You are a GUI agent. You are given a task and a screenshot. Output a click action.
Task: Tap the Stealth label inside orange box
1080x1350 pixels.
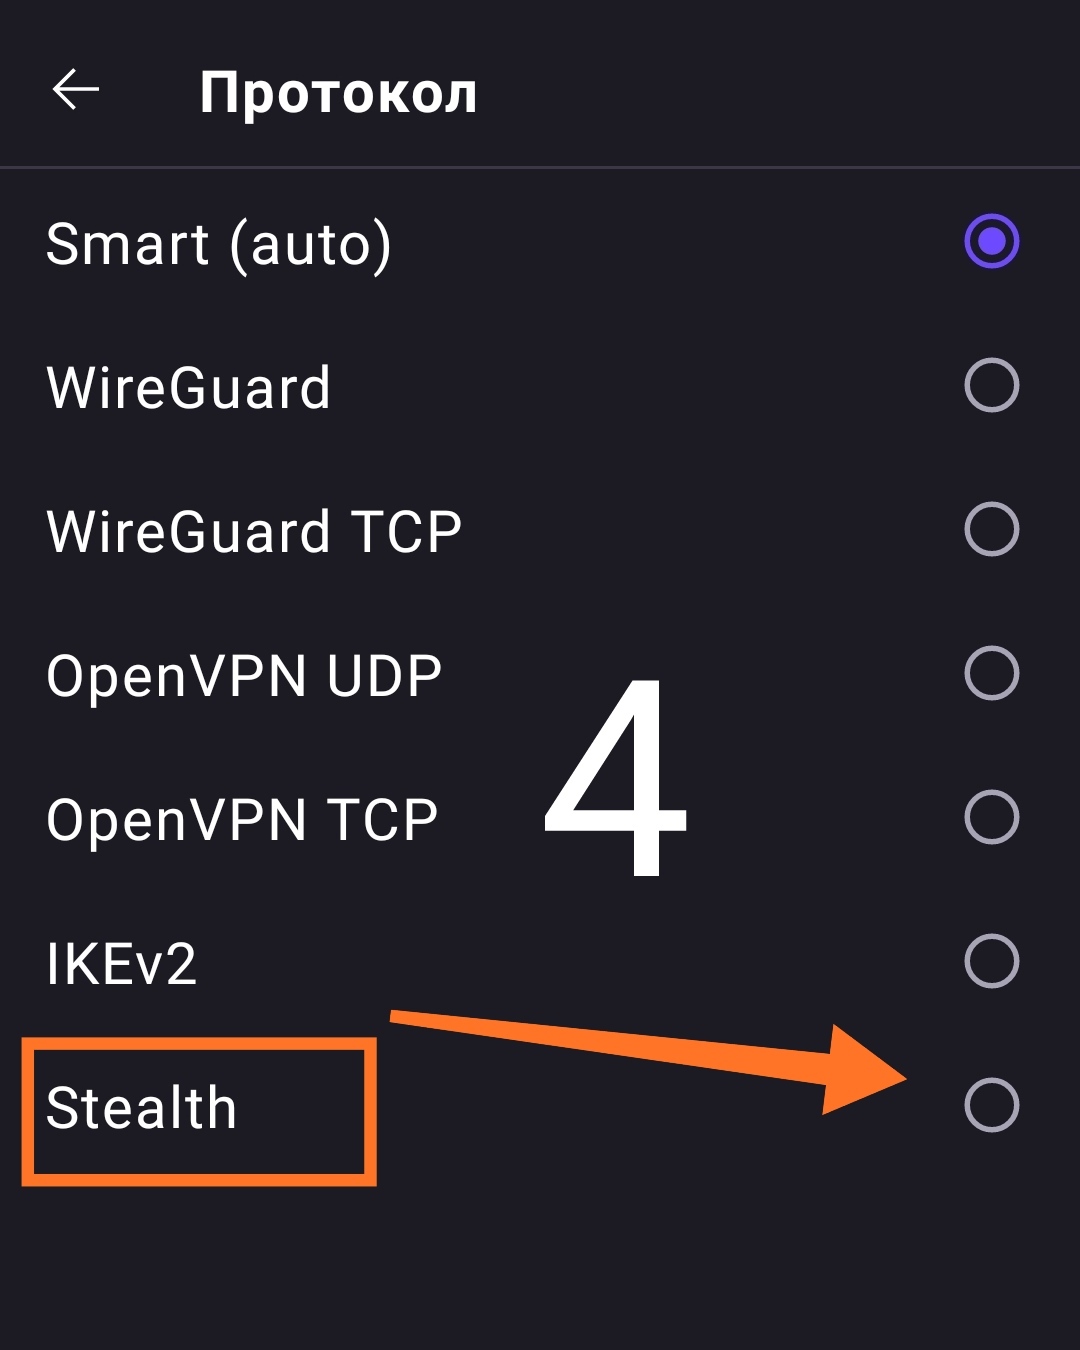(x=141, y=1108)
